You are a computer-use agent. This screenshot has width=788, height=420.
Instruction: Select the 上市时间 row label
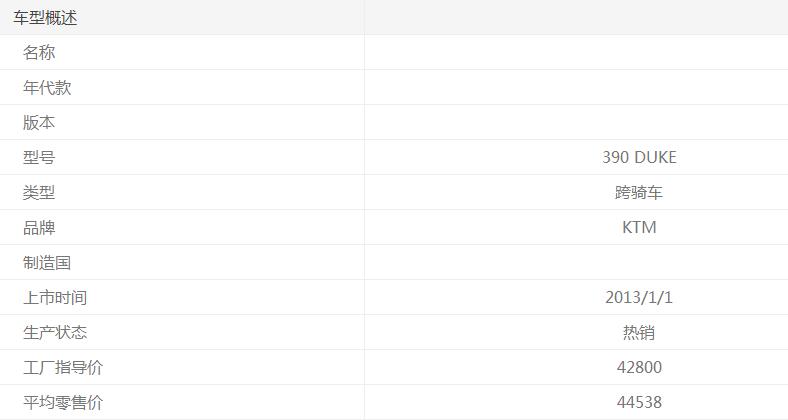[55, 298]
